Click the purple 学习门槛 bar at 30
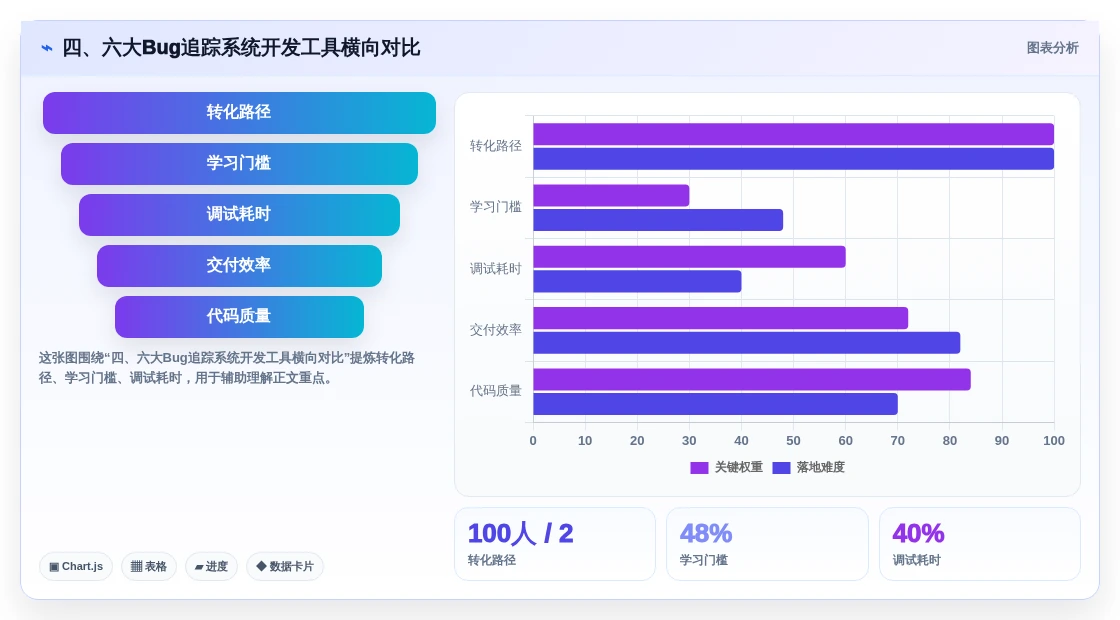1120x620 pixels. pos(611,196)
